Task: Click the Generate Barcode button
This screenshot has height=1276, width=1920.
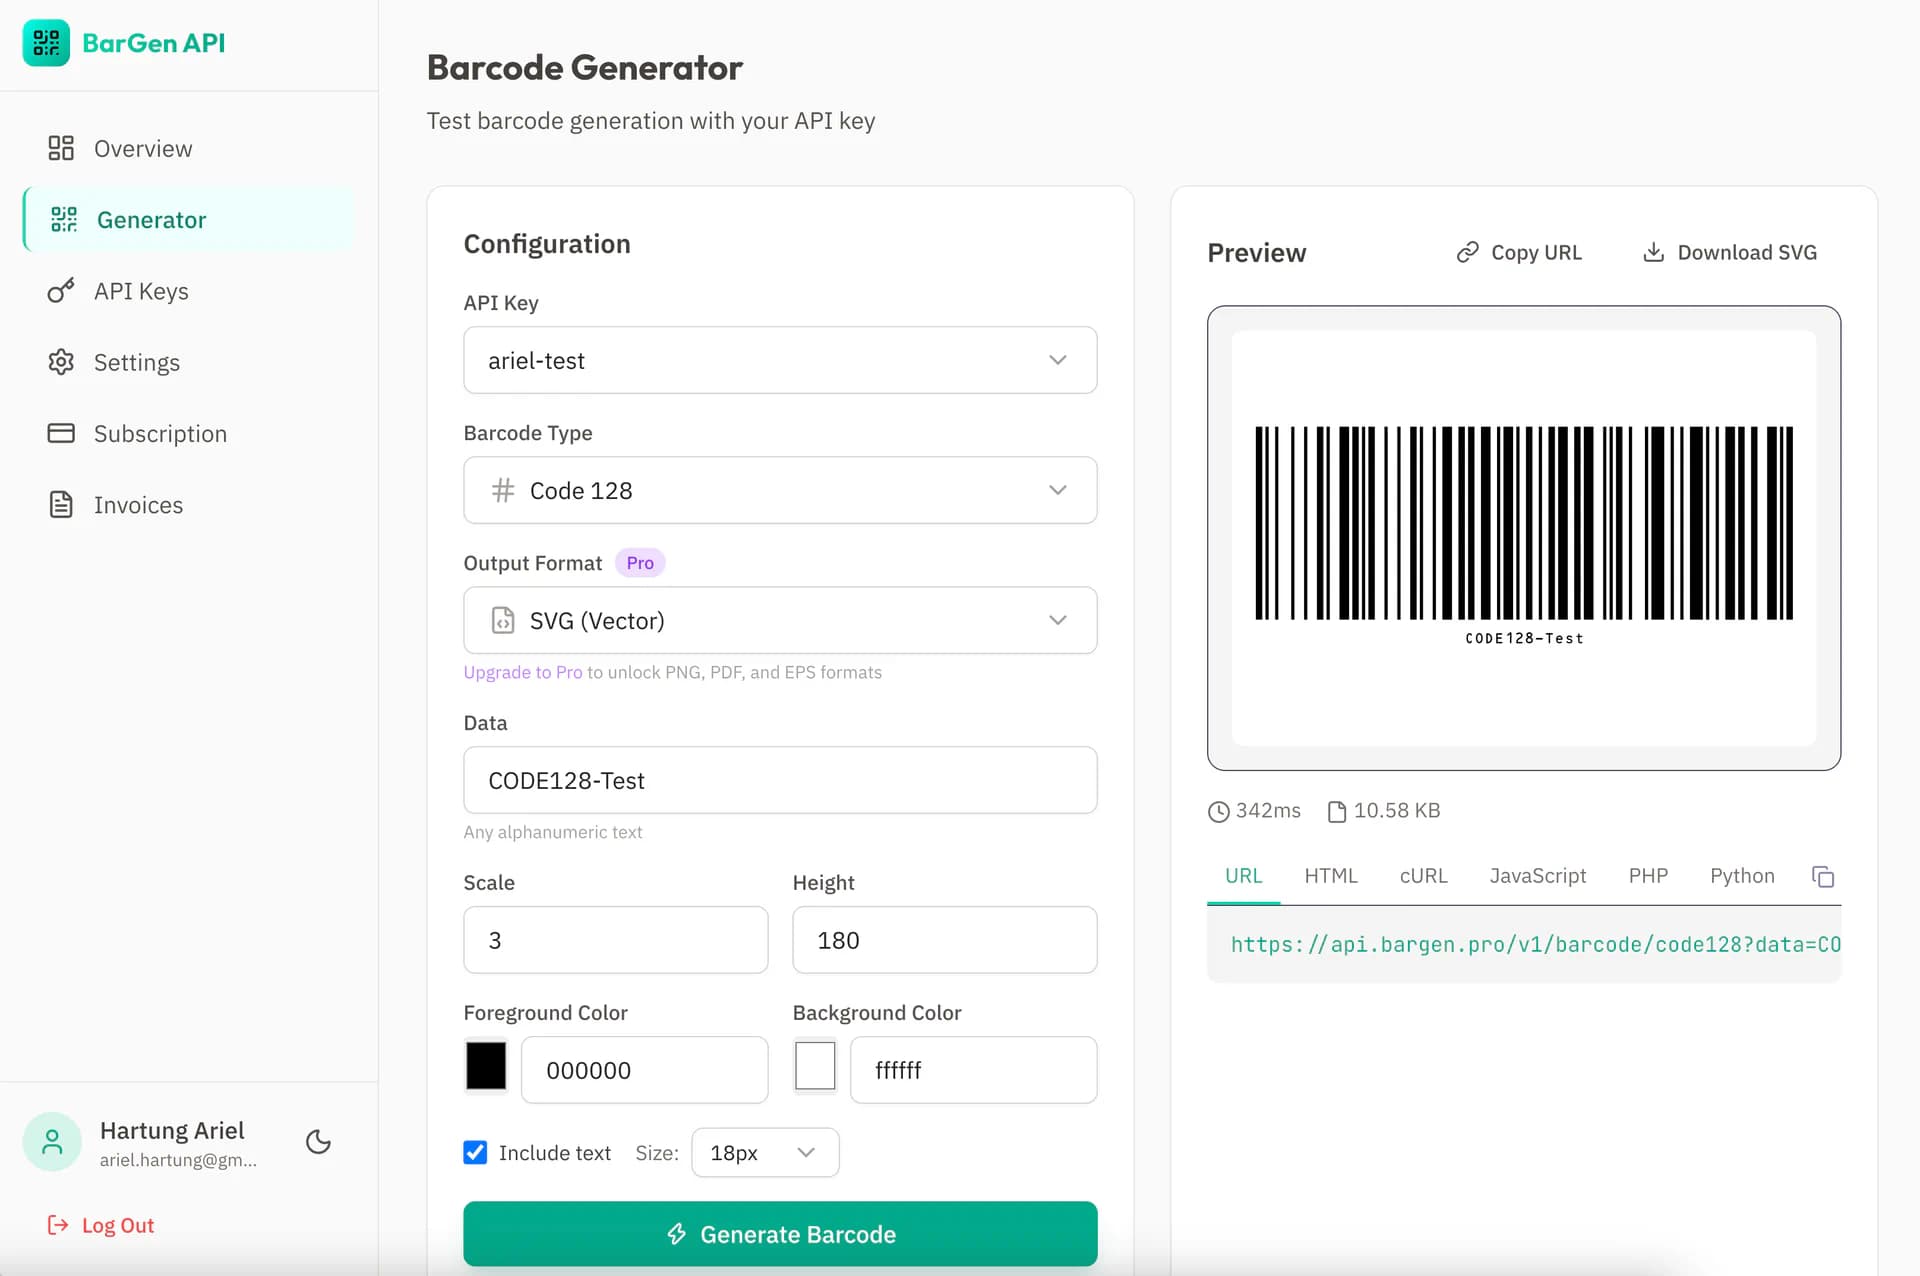Action: [780, 1234]
